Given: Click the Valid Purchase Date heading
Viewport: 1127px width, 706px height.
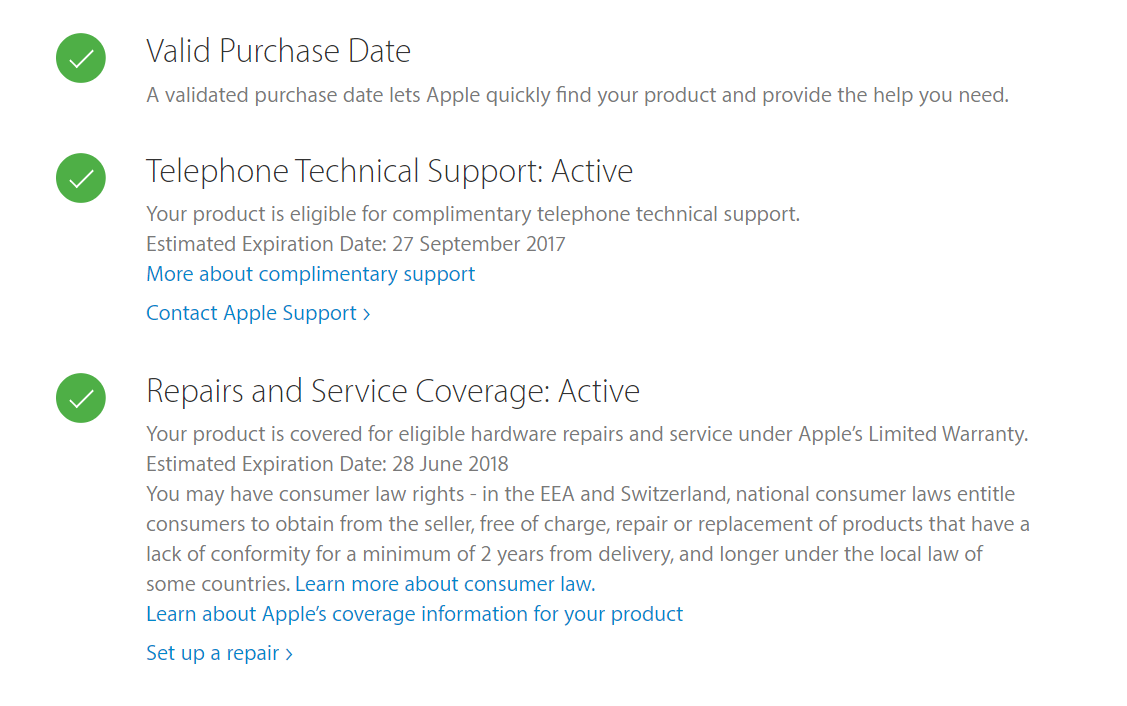Looking at the screenshot, I should tap(278, 51).
